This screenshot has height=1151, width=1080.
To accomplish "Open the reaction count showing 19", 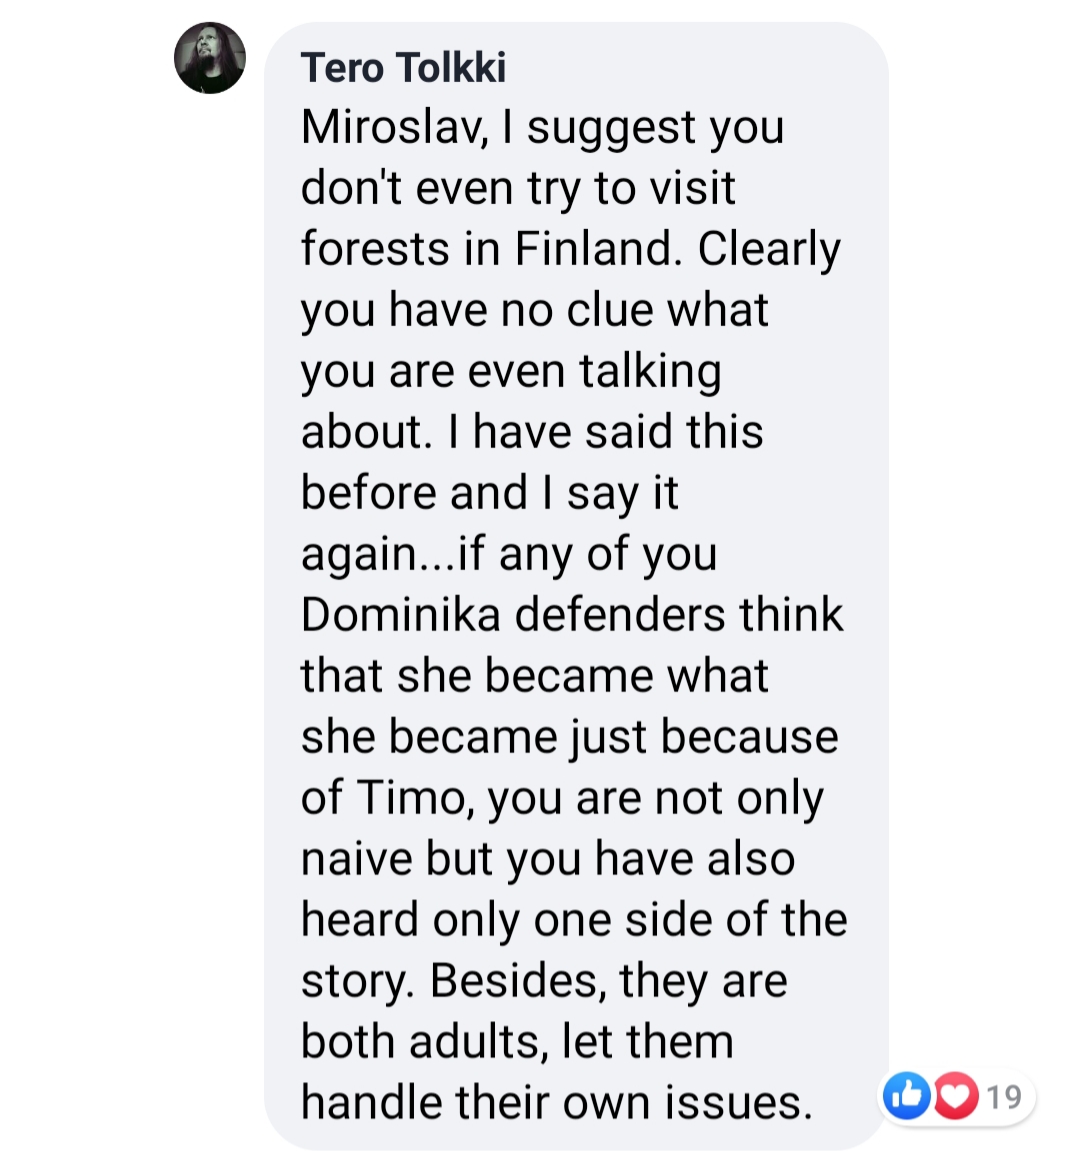I will click(1004, 1097).
